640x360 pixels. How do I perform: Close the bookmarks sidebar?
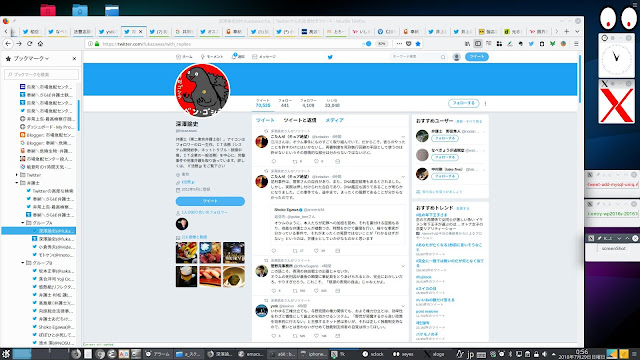pos(74,58)
